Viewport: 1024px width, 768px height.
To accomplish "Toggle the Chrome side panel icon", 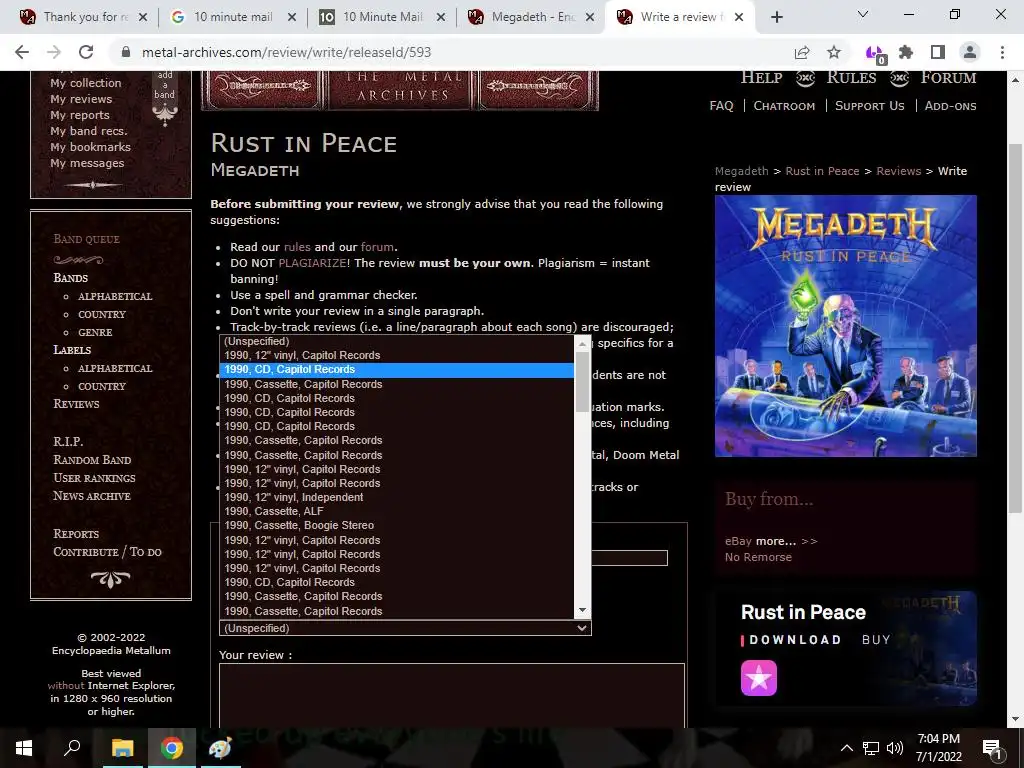I will [938, 52].
